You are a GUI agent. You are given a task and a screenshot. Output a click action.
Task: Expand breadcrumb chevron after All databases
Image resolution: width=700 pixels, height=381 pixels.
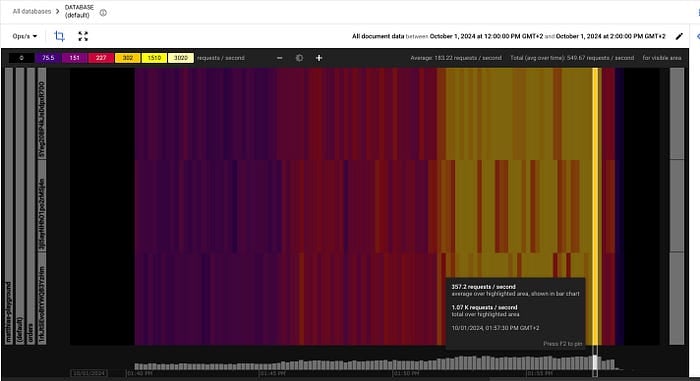click(58, 11)
